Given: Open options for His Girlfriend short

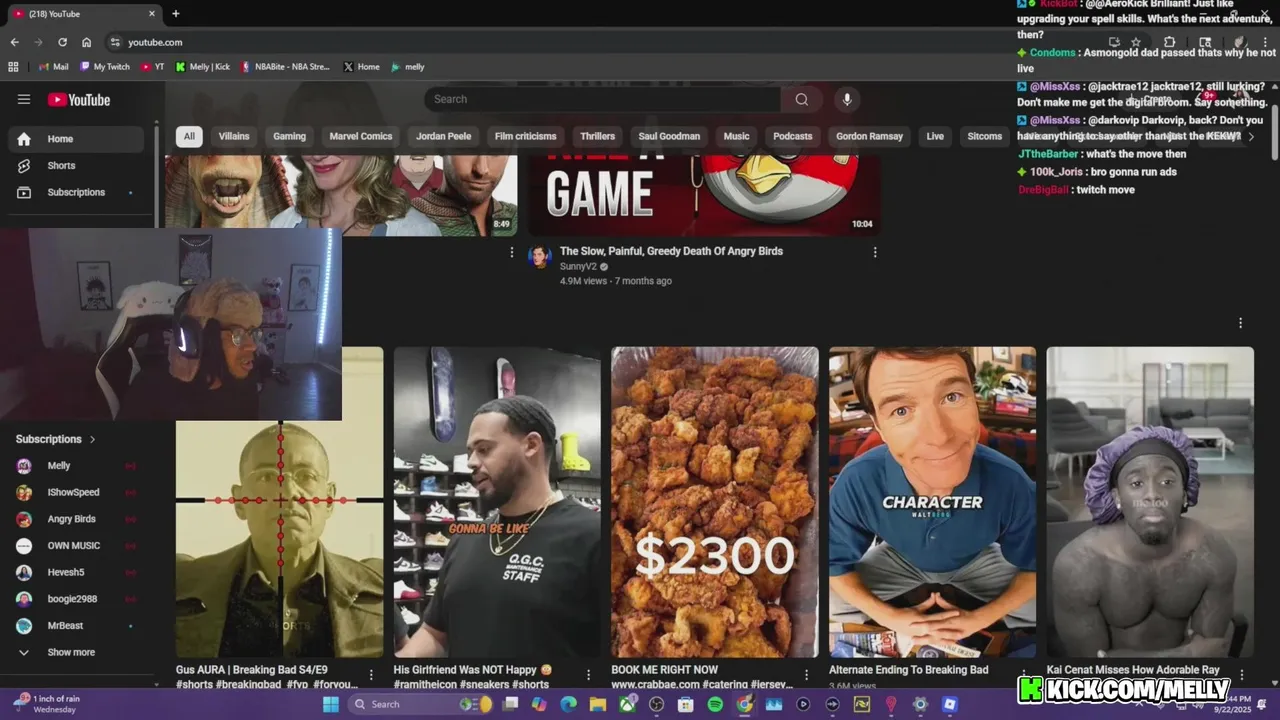Looking at the screenshot, I should (588, 675).
